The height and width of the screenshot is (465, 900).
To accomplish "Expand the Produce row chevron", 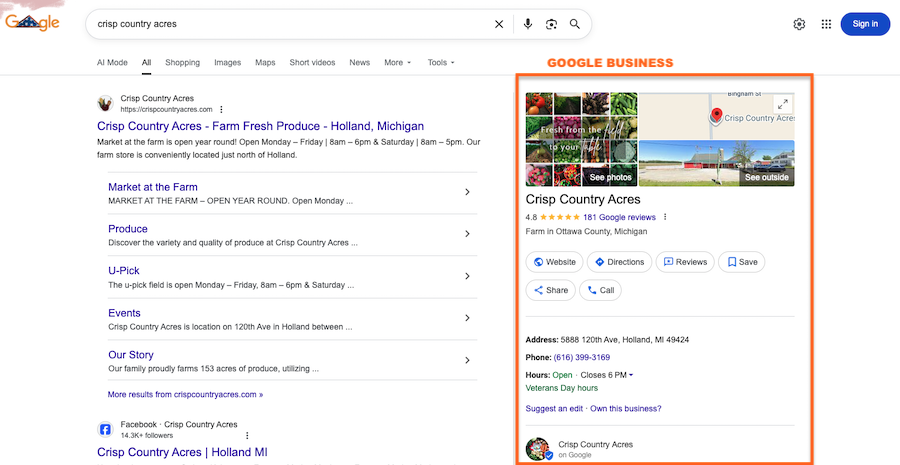I will (467, 234).
